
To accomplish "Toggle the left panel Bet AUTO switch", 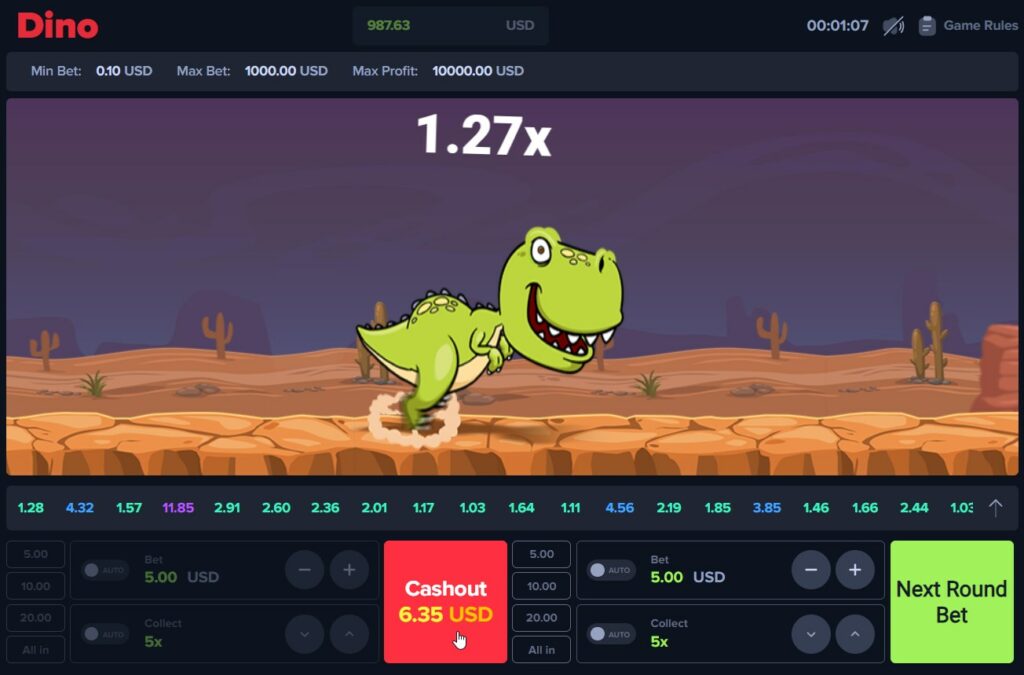I will pos(104,570).
